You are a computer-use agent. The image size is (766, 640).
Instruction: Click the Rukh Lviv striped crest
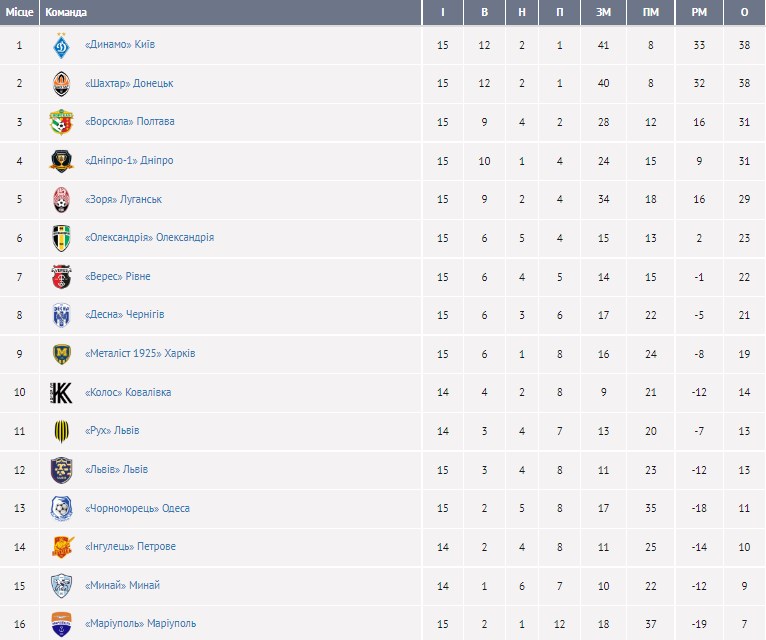[x=62, y=431]
